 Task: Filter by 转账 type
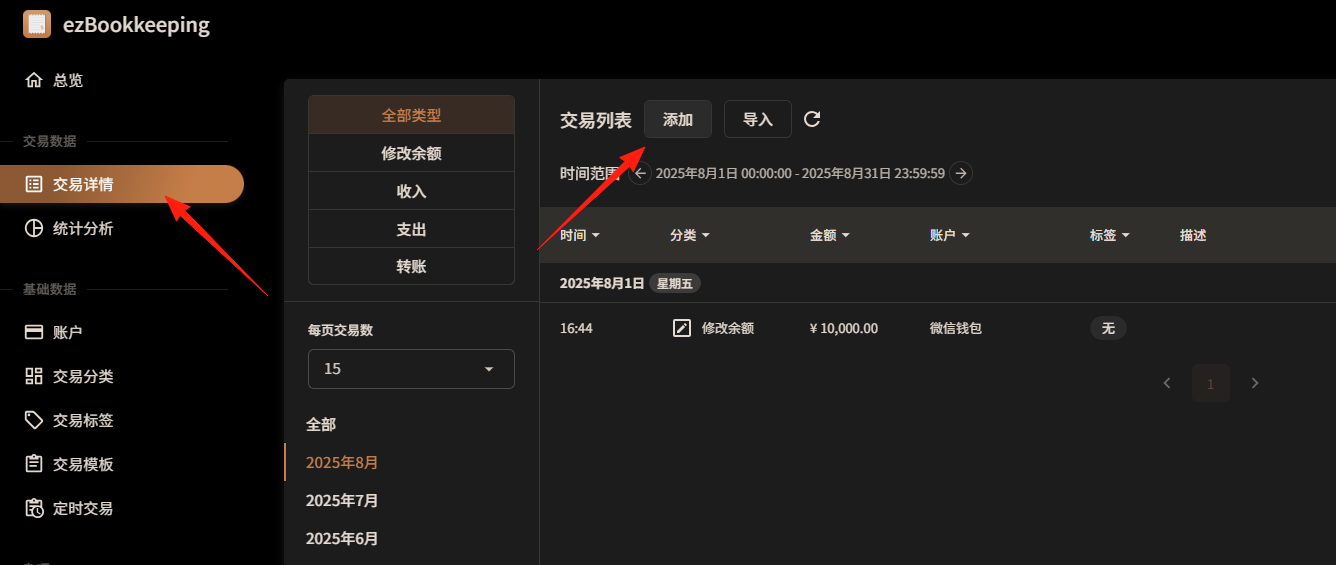pyautogui.click(x=411, y=267)
